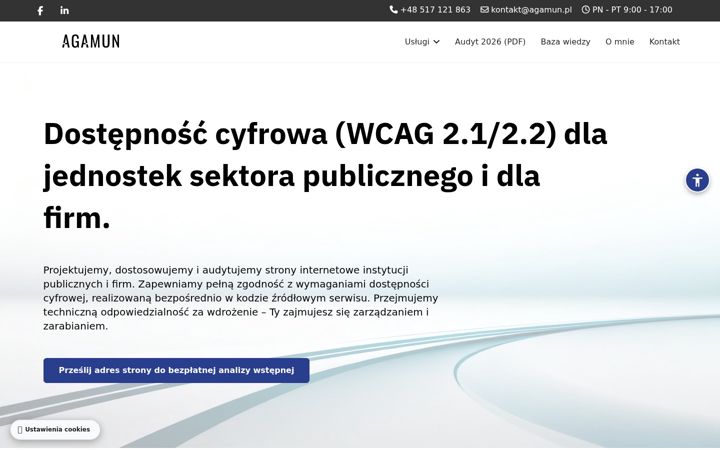Expand the Usługi dropdown menu
Viewport: 720px width, 450px height.
(422, 42)
